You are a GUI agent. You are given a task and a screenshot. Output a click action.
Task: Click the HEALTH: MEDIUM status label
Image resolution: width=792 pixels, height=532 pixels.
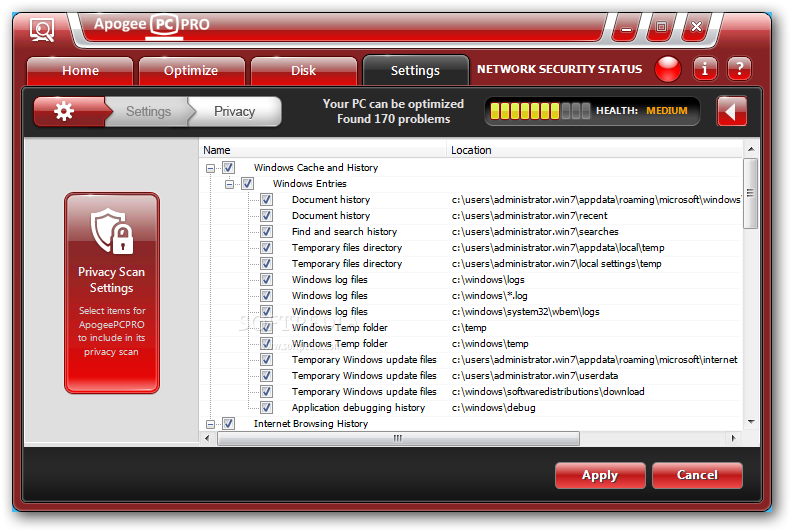pos(641,111)
